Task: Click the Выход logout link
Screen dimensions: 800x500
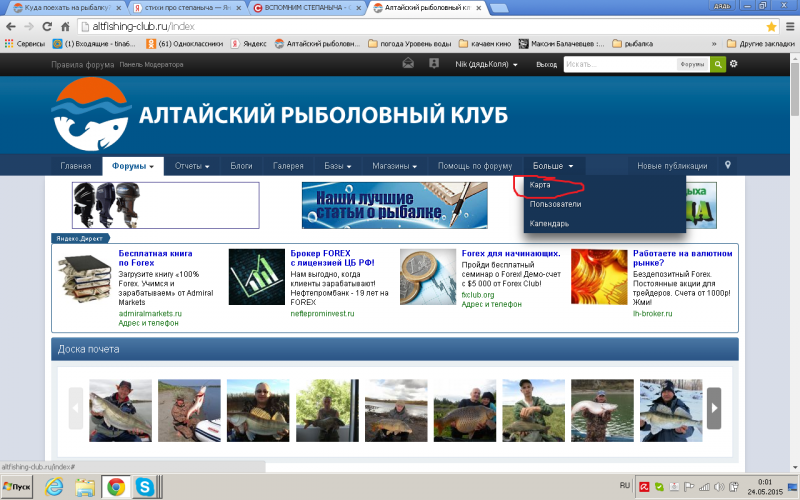Action: coord(546,64)
